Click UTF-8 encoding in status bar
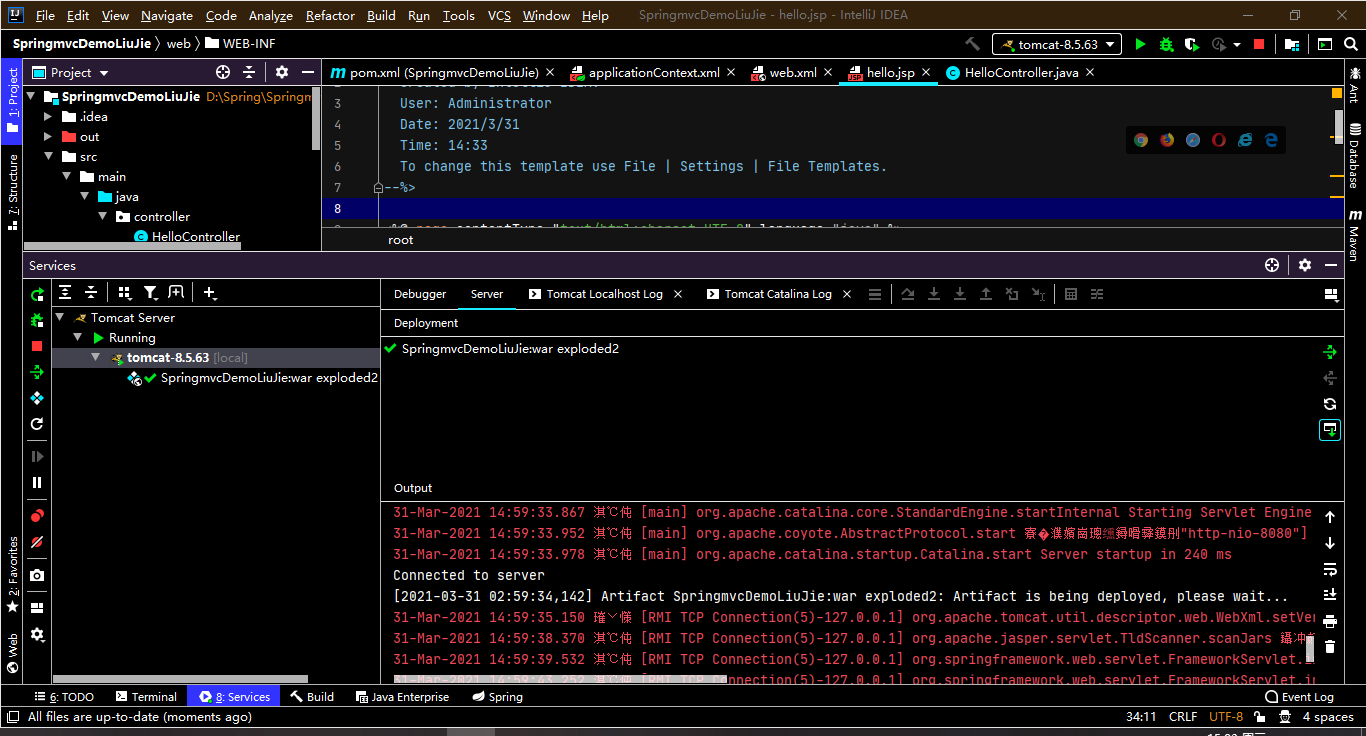Viewport: 1366px width, 736px height. [x=1226, y=717]
